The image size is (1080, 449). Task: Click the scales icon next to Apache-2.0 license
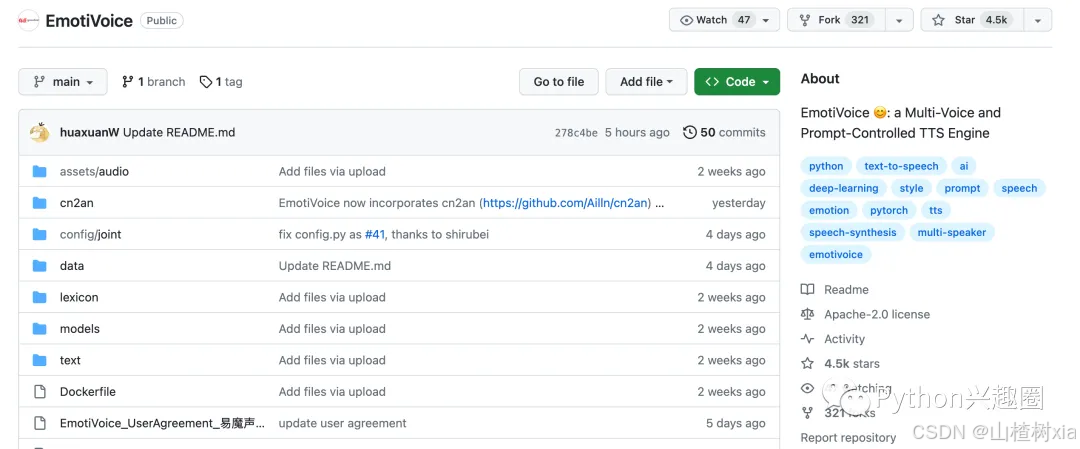pyautogui.click(x=807, y=315)
